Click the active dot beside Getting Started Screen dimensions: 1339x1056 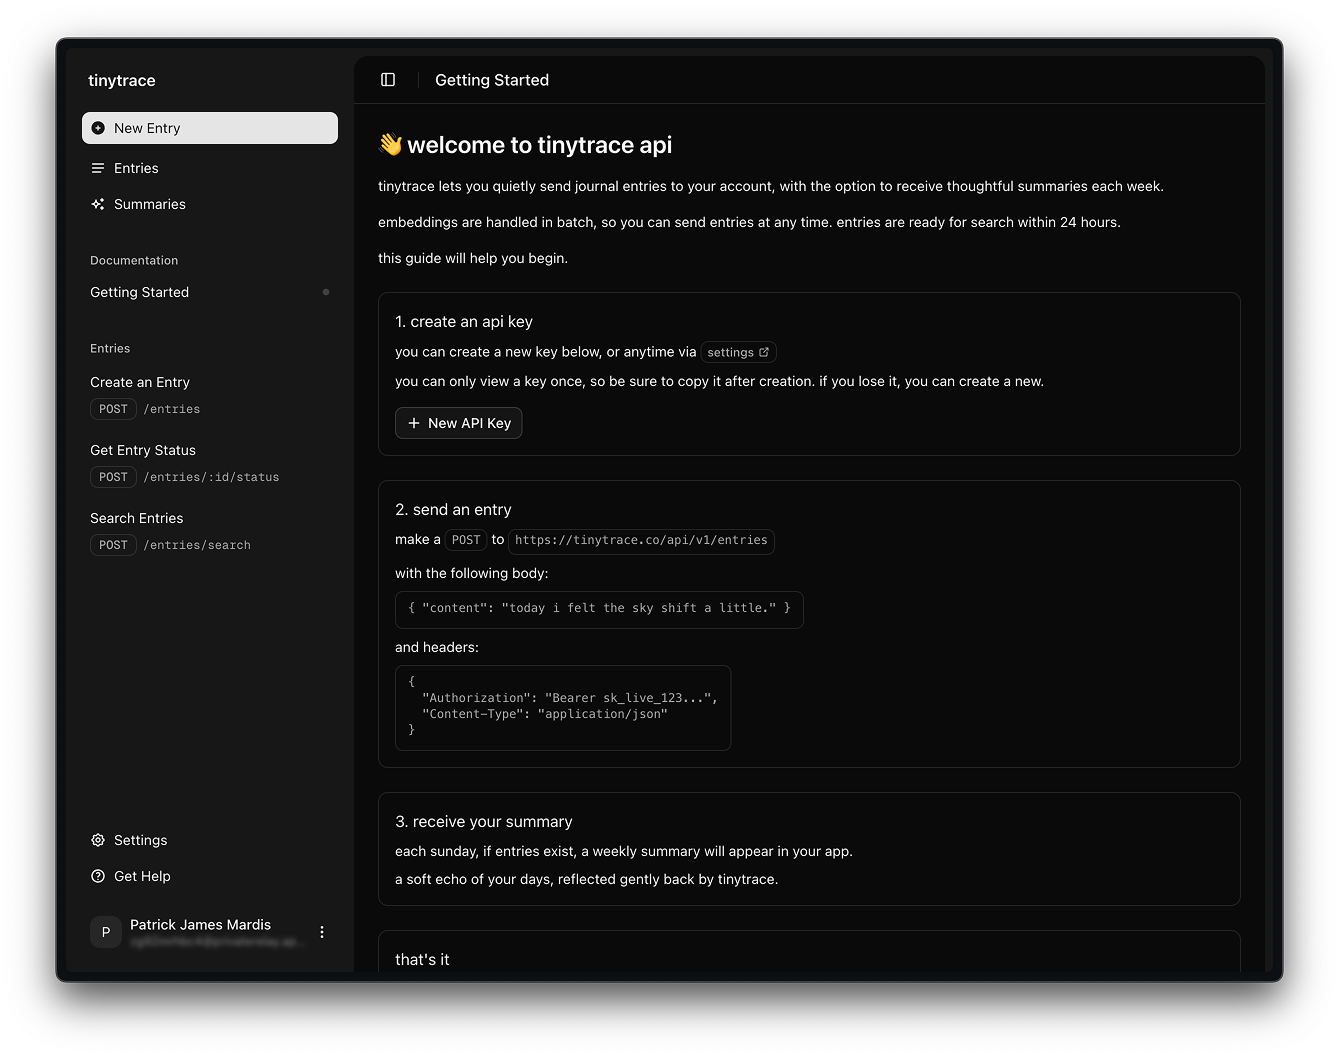[326, 292]
